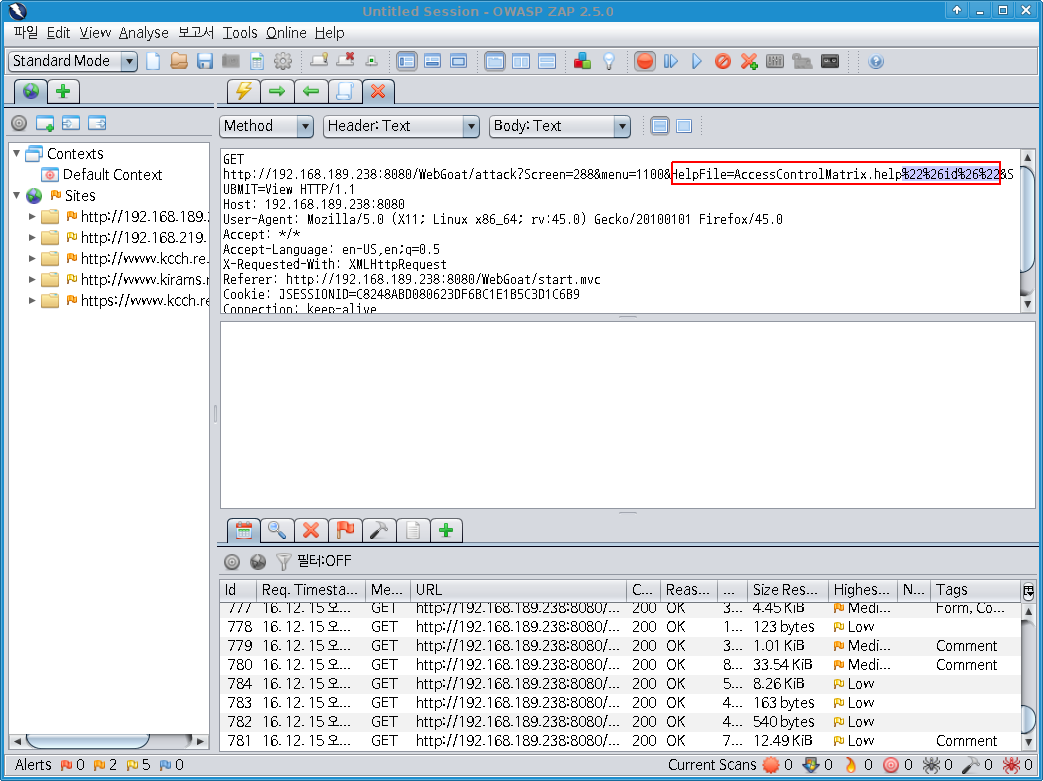Viewport: 1043px width, 781px height.
Task: Click the light bulb tips icon
Action: pos(609,61)
